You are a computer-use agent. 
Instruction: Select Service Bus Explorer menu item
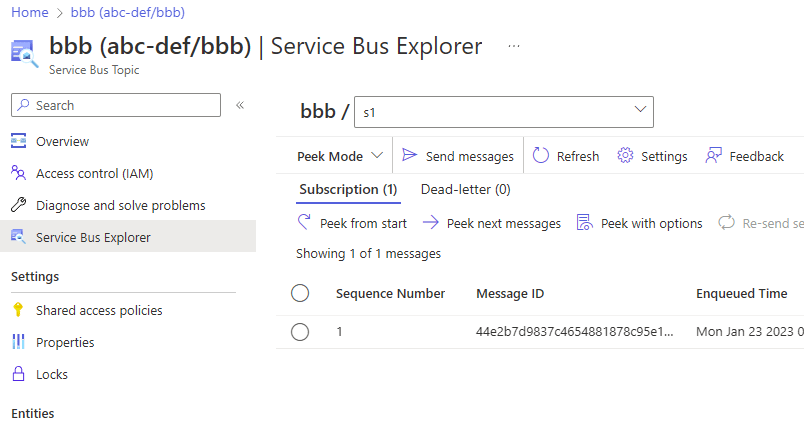[x=93, y=237]
